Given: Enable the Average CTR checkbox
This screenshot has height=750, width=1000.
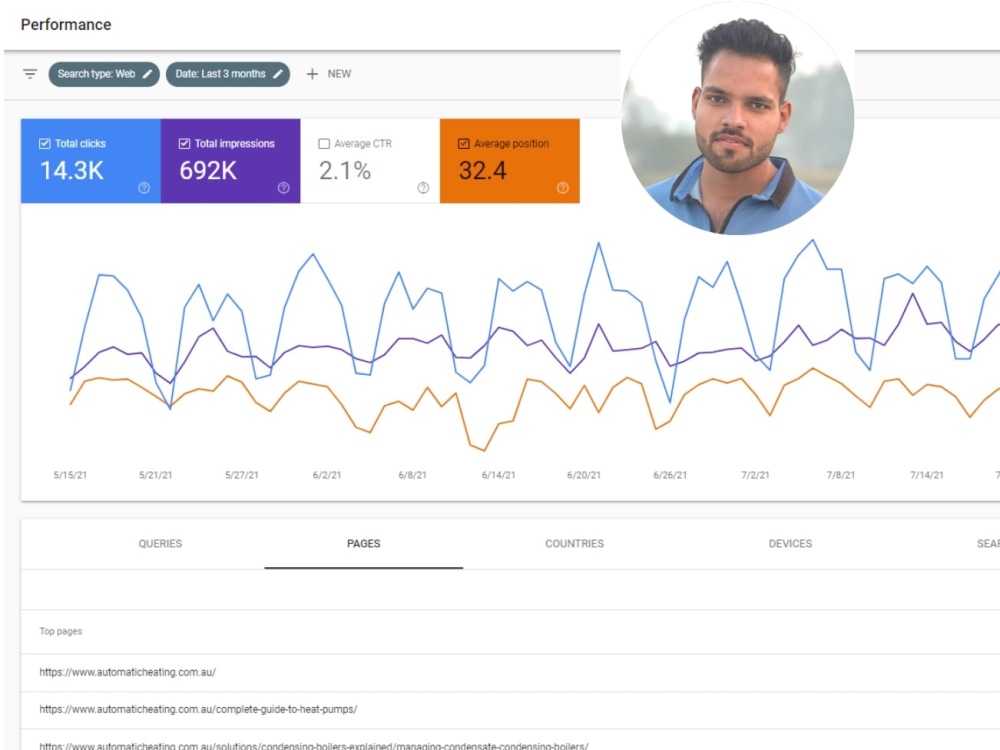Looking at the screenshot, I should [324, 143].
